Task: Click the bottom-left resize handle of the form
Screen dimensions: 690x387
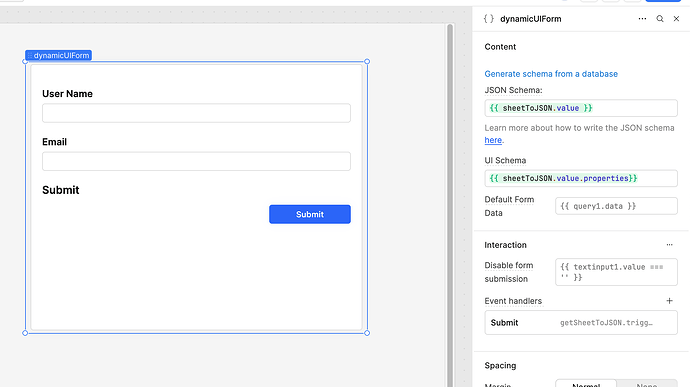Action: [x=25, y=333]
